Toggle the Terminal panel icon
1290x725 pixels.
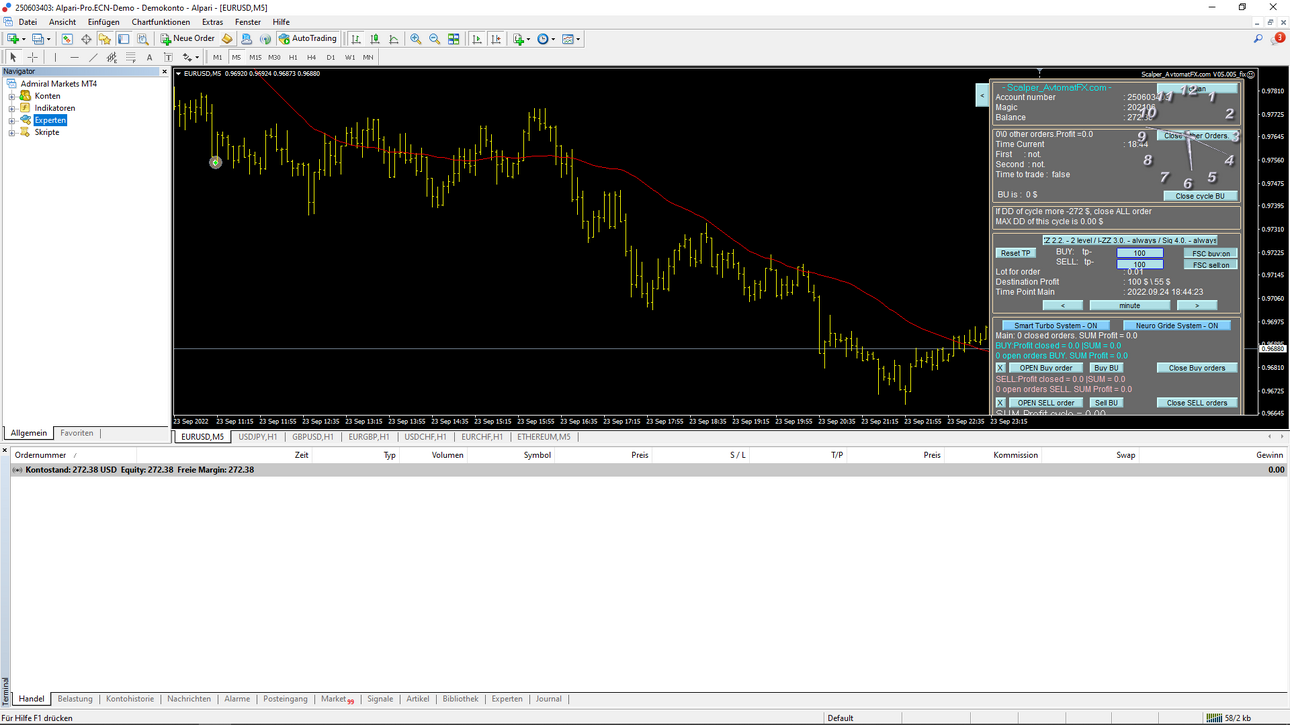pos(124,39)
